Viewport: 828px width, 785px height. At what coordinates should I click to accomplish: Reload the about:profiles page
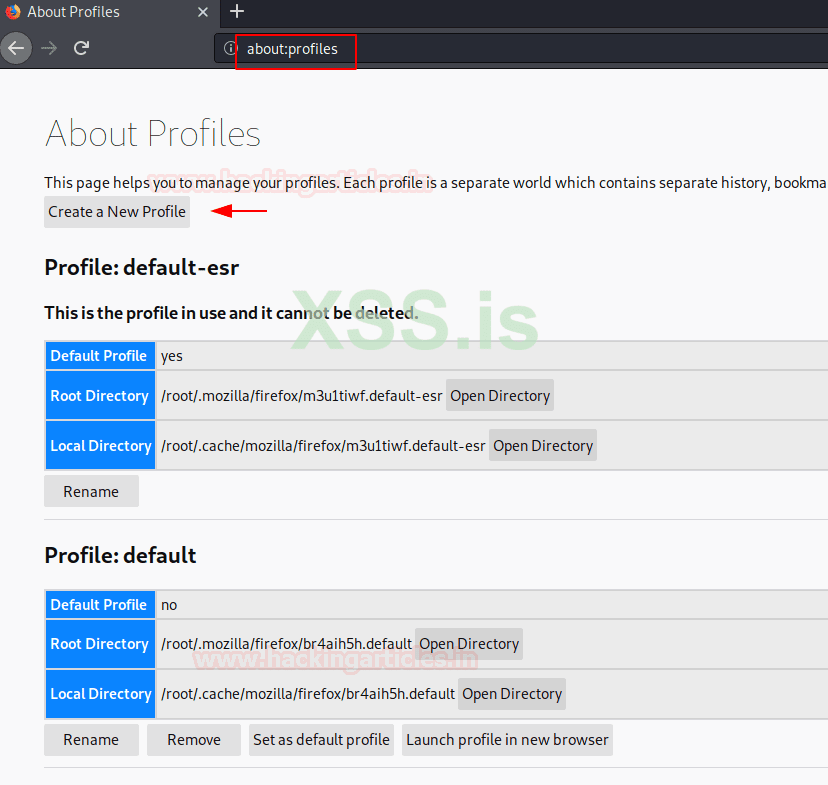tap(82, 48)
